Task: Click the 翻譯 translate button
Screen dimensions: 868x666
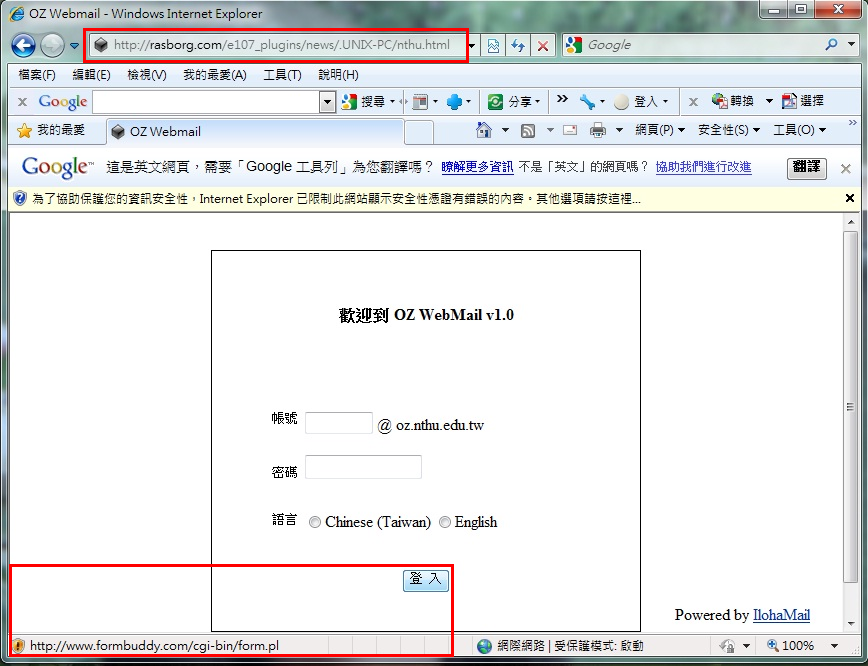Action: 807,167
